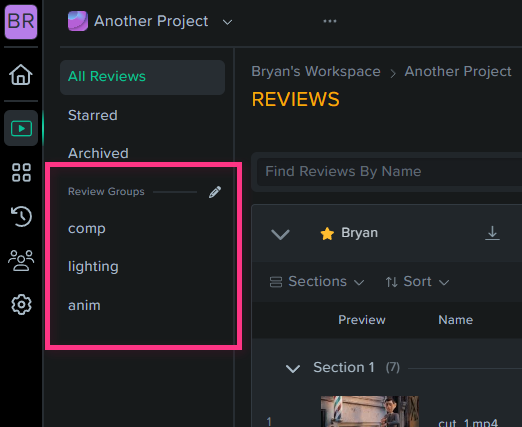Download the Bryan review
Viewport: 522px width, 427px height.
pyautogui.click(x=492, y=233)
